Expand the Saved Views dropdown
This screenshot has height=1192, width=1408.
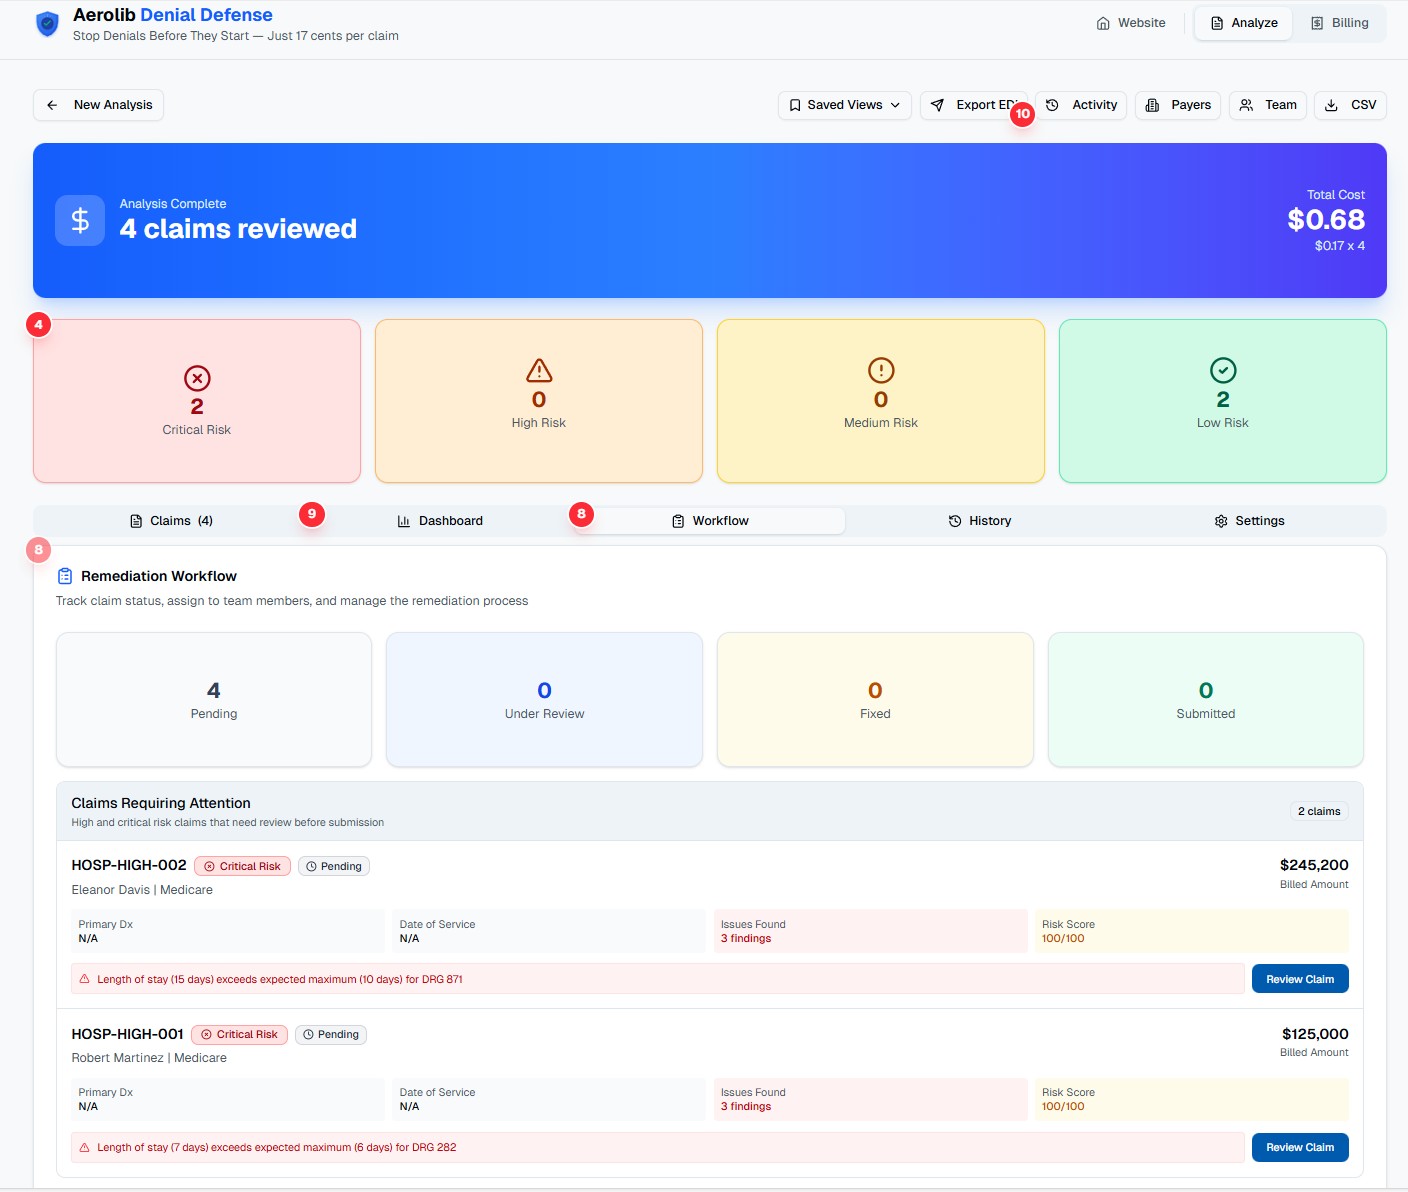(x=843, y=105)
